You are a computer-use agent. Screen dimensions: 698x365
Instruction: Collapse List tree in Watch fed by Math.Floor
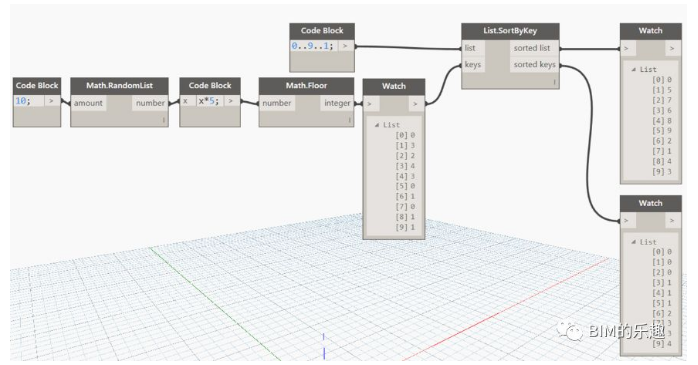[x=377, y=125]
